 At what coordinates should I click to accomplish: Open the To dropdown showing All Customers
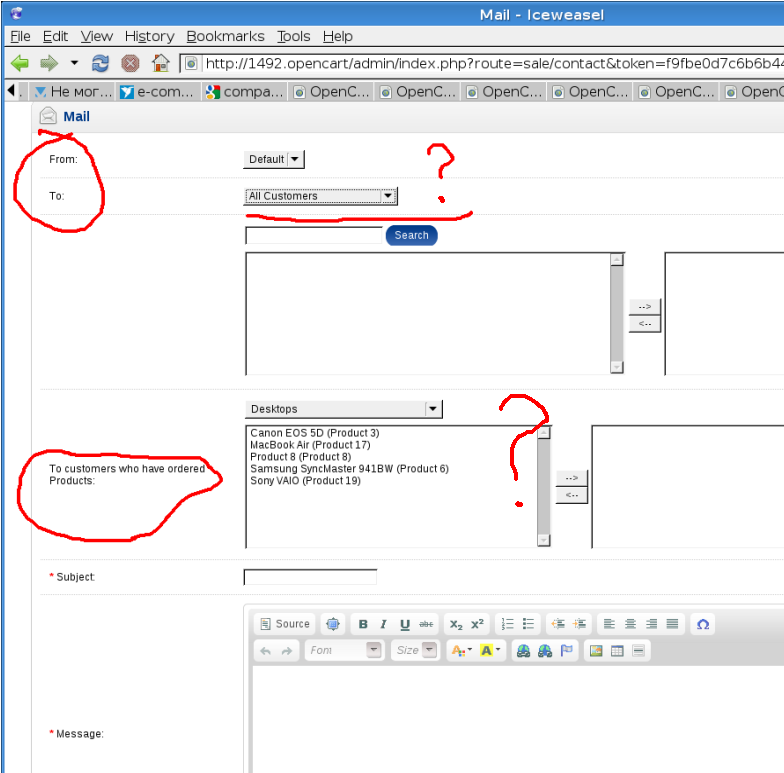tap(320, 196)
